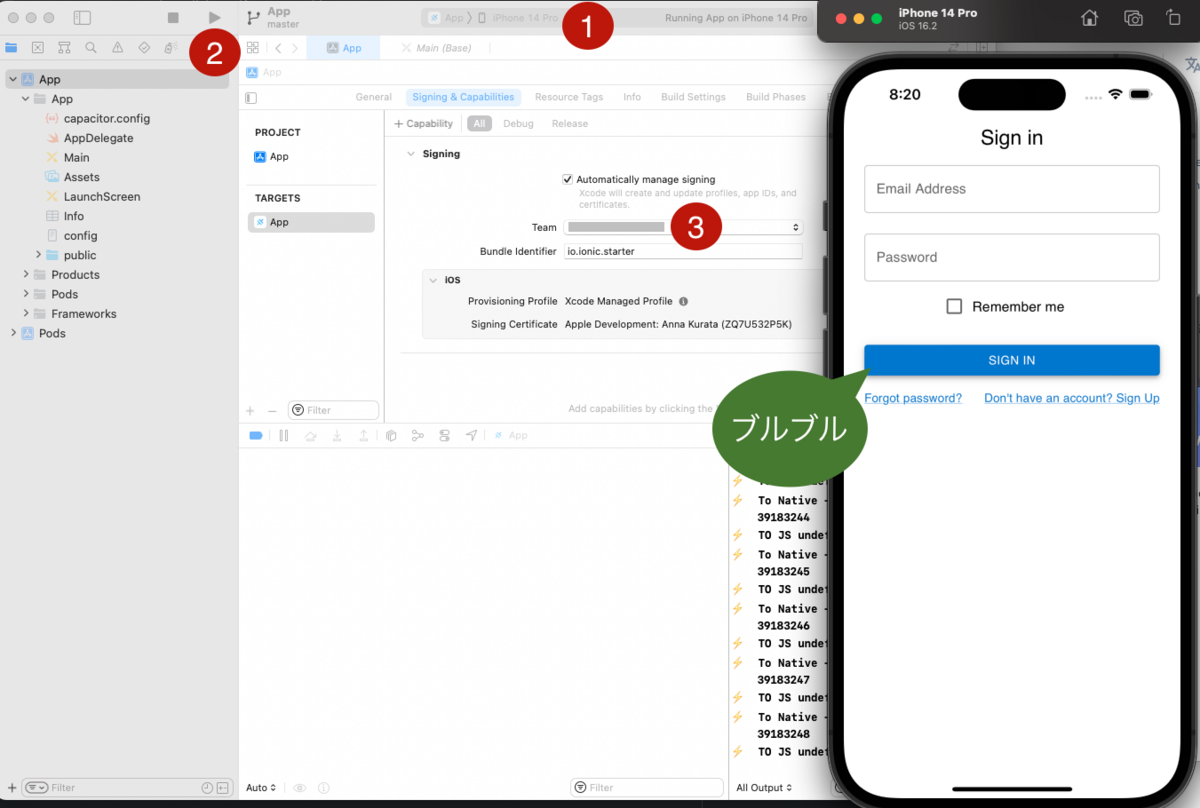Click the blue SIGN IN button

pos(1012,360)
